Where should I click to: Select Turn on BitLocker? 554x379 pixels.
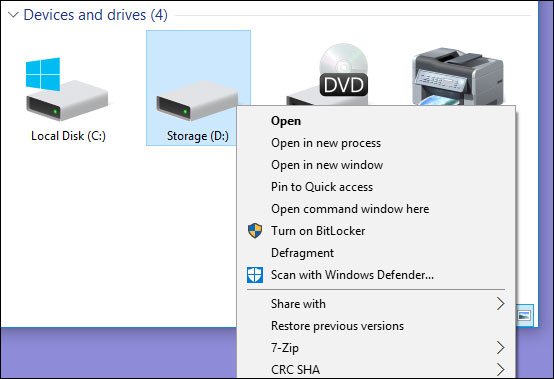point(376,231)
